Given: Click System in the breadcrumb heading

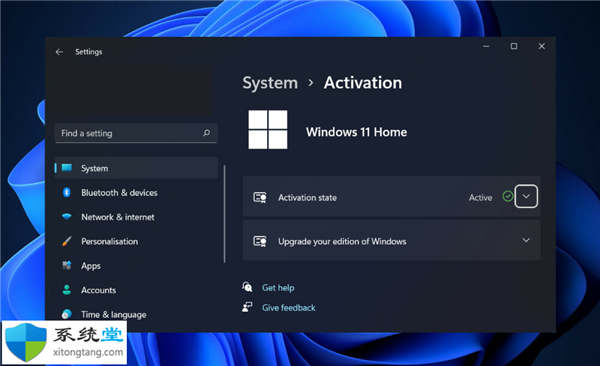Looking at the screenshot, I should click(270, 83).
